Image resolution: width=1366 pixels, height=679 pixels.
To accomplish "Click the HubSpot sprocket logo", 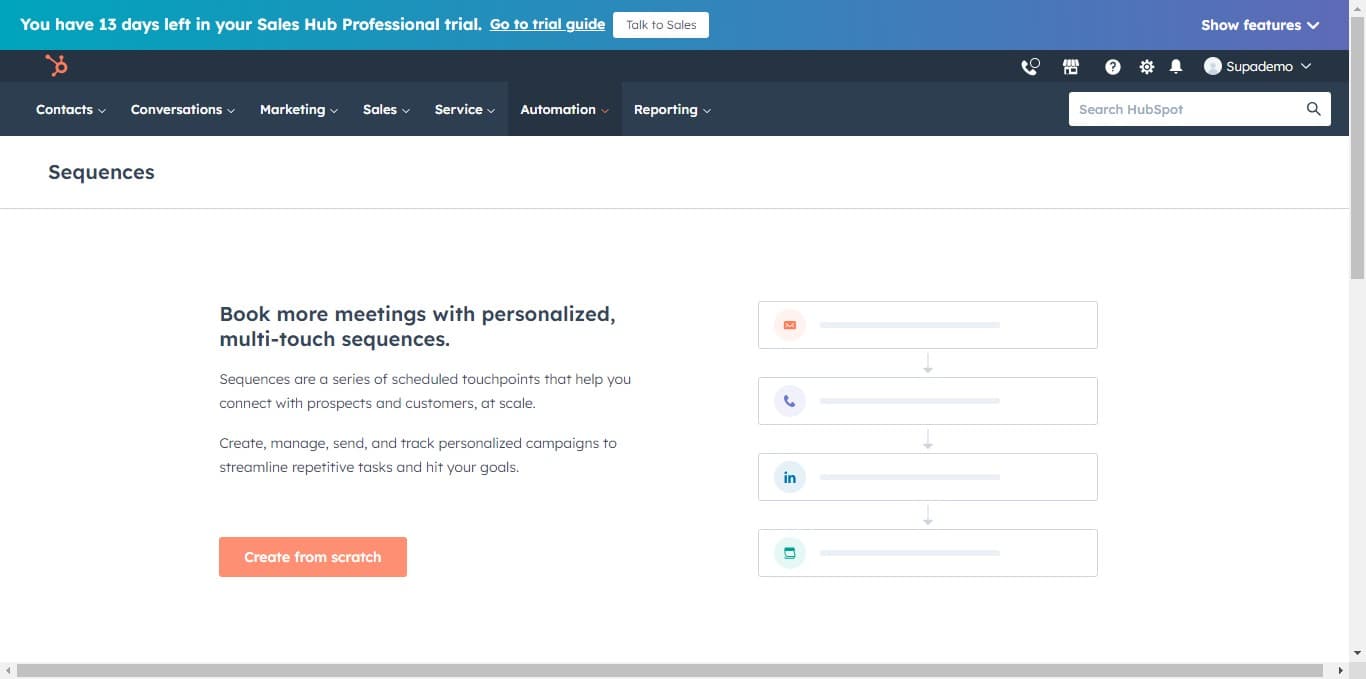I will pyautogui.click(x=56, y=66).
